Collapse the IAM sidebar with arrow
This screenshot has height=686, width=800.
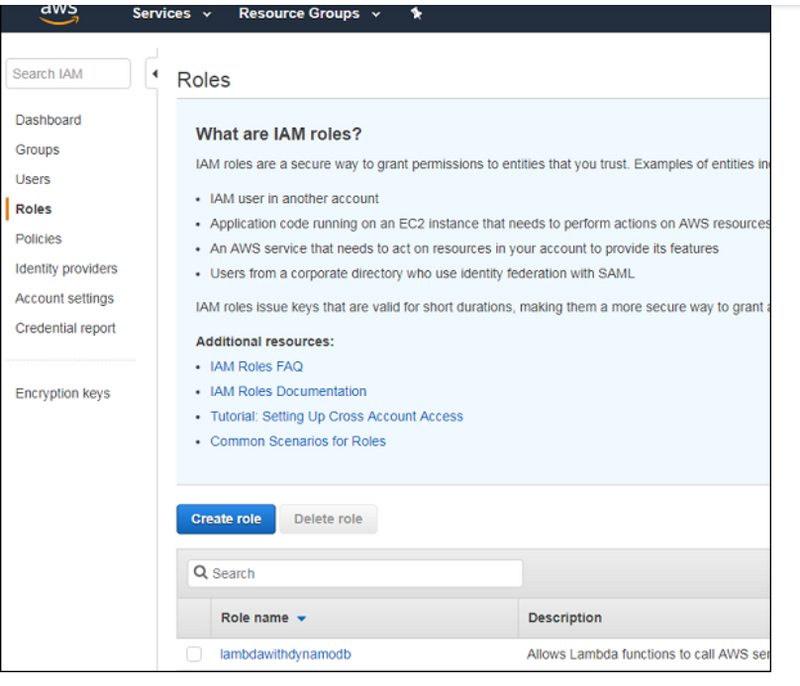pyautogui.click(x=154, y=75)
